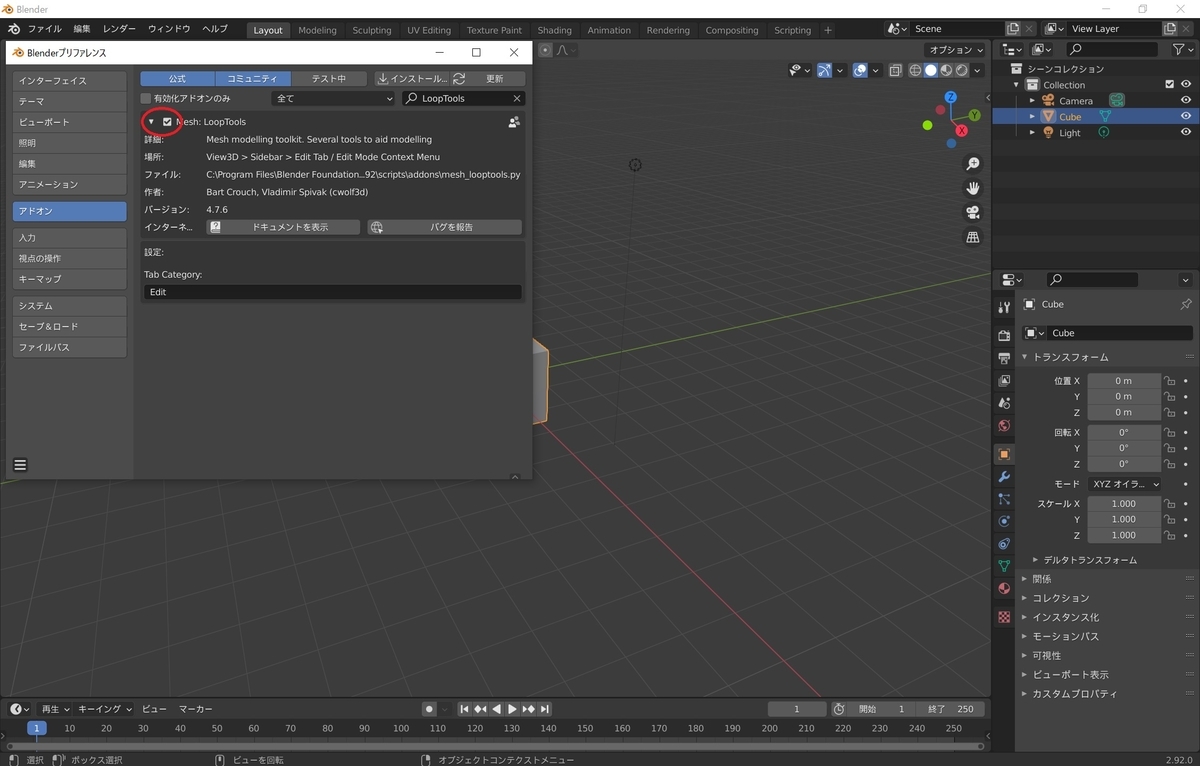Open the ファイル menu
The height and width of the screenshot is (766, 1200).
tap(43, 29)
